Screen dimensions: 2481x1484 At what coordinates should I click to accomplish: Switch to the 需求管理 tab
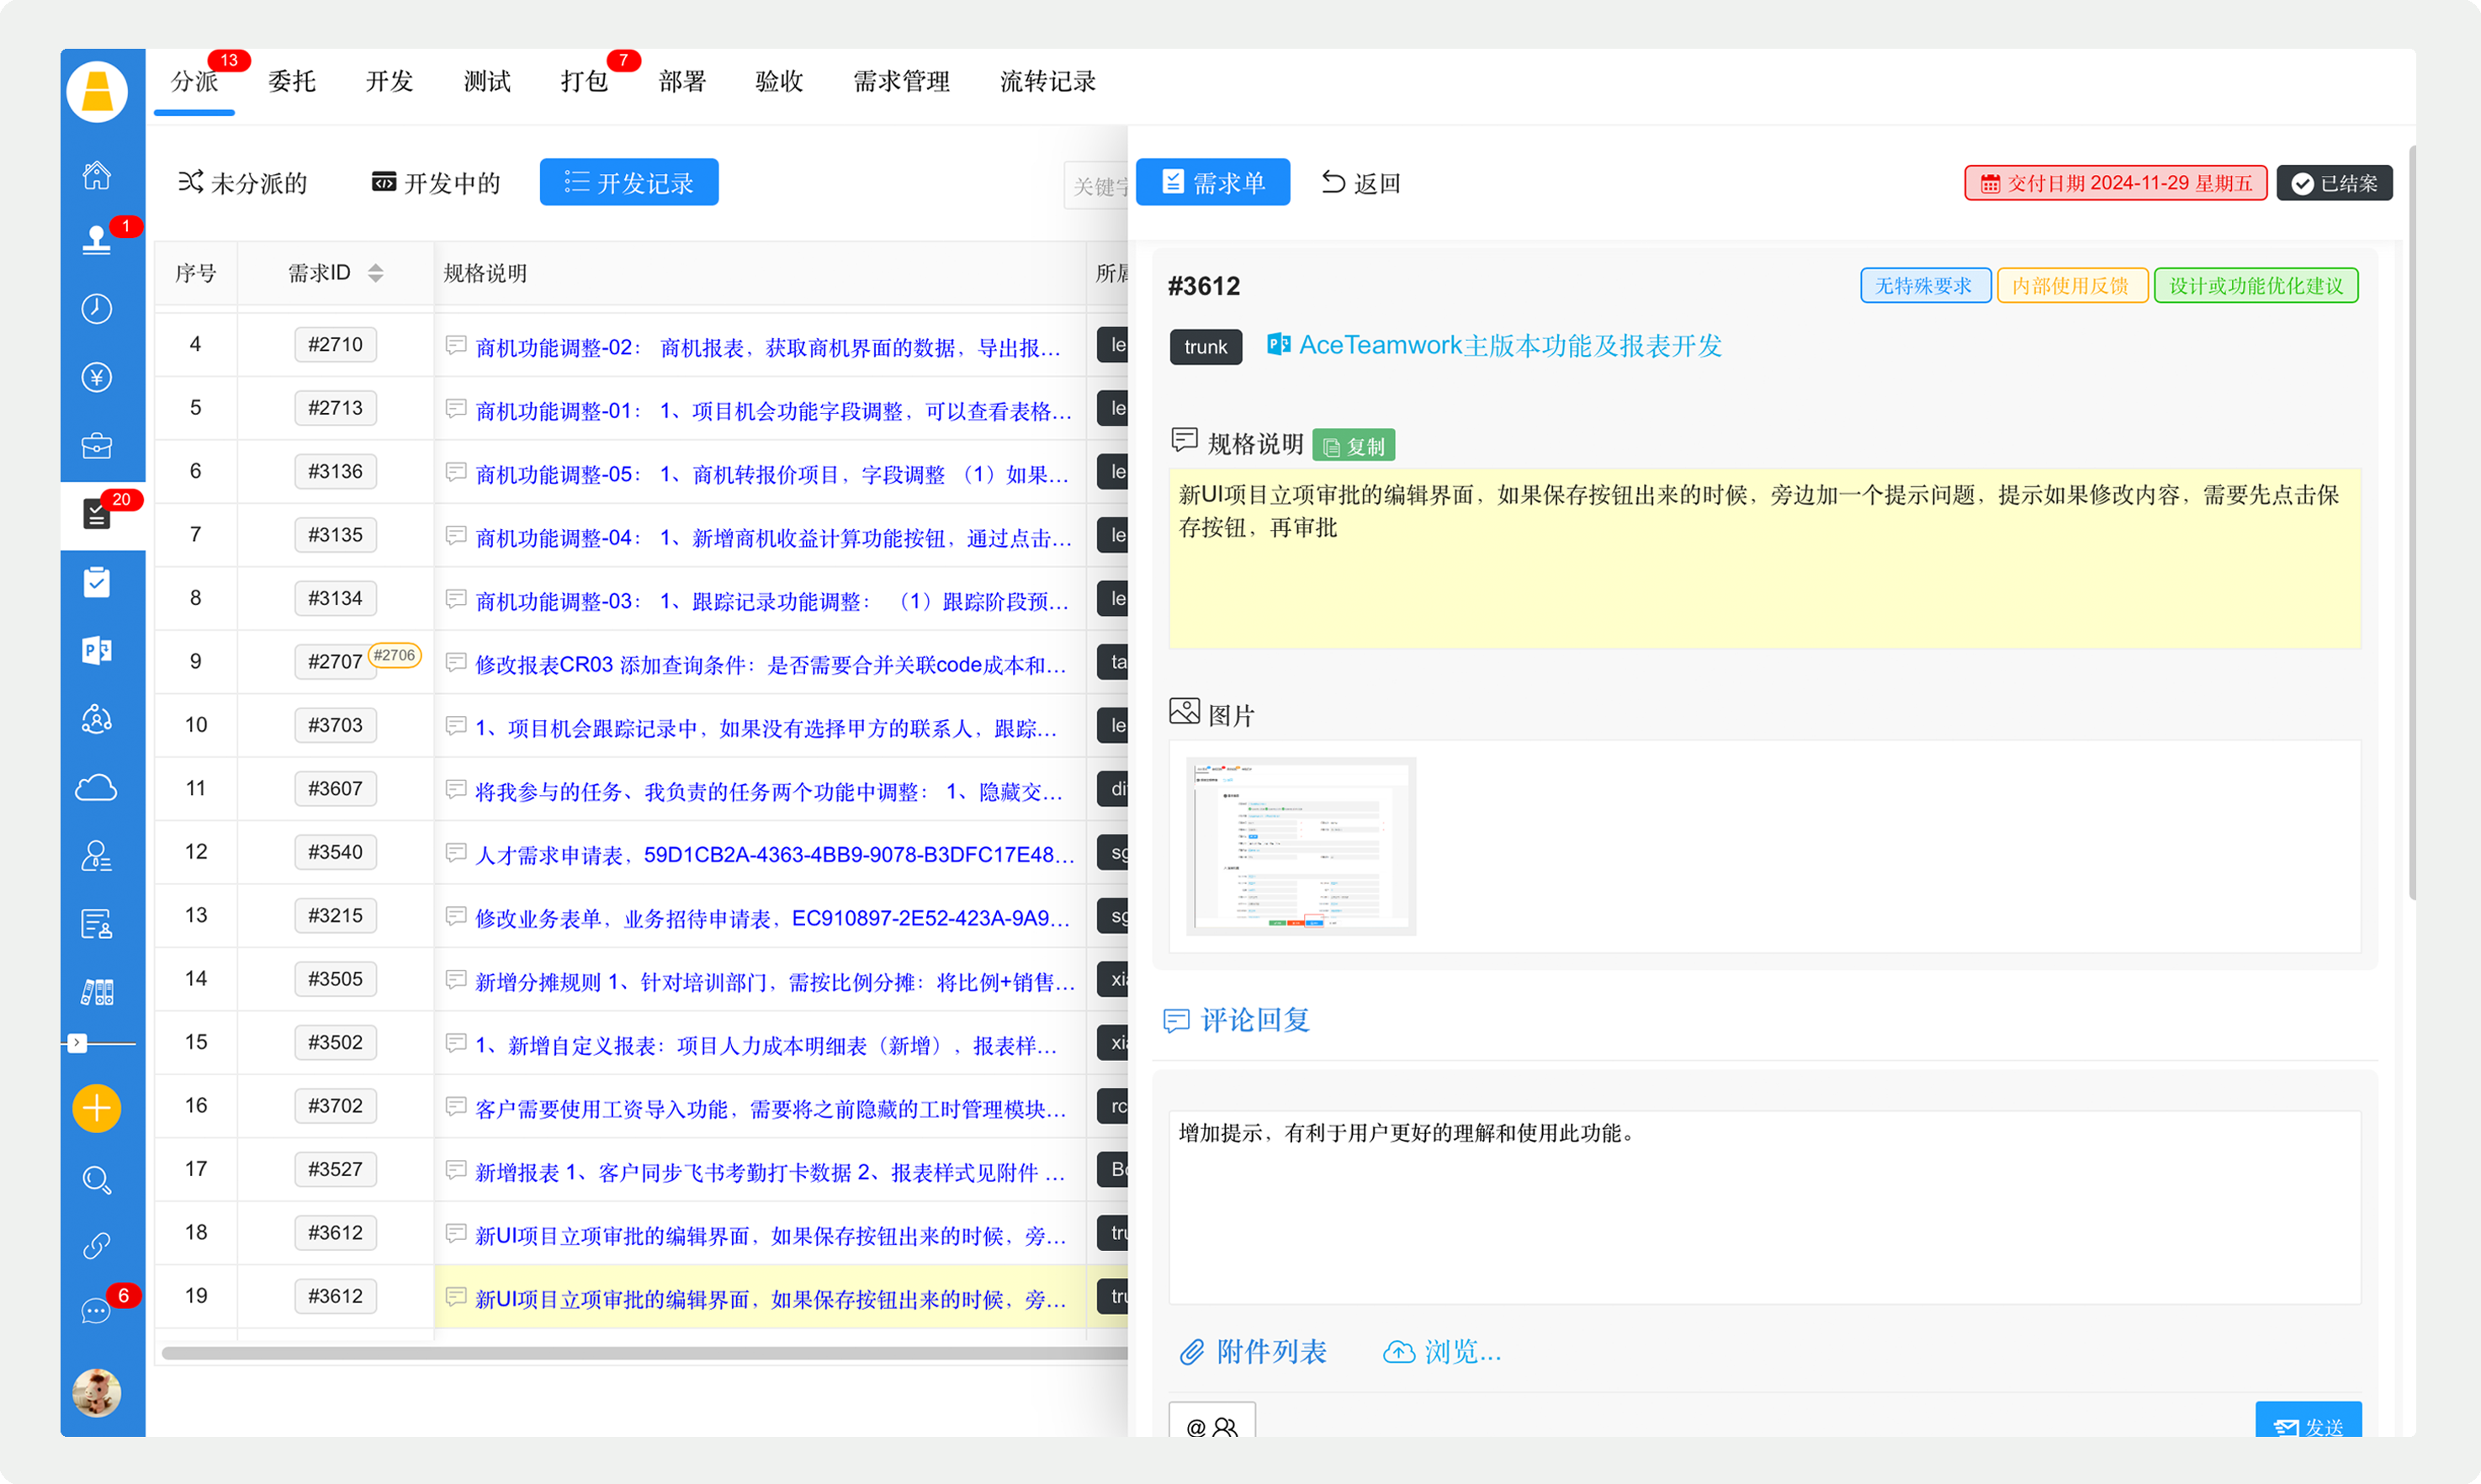pyautogui.click(x=900, y=82)
